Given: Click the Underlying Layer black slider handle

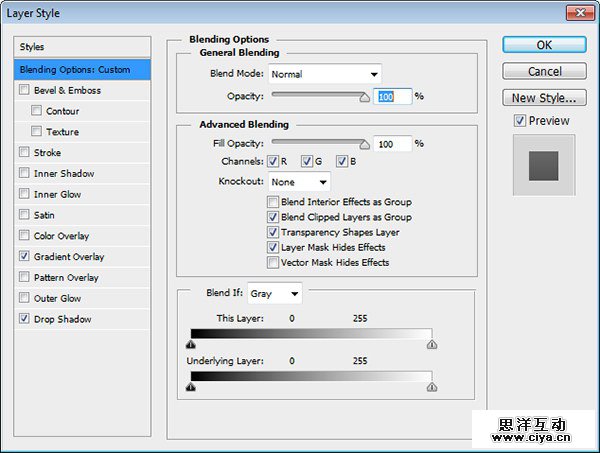Looking at the screenshot, I should click(x=191, y=386).
